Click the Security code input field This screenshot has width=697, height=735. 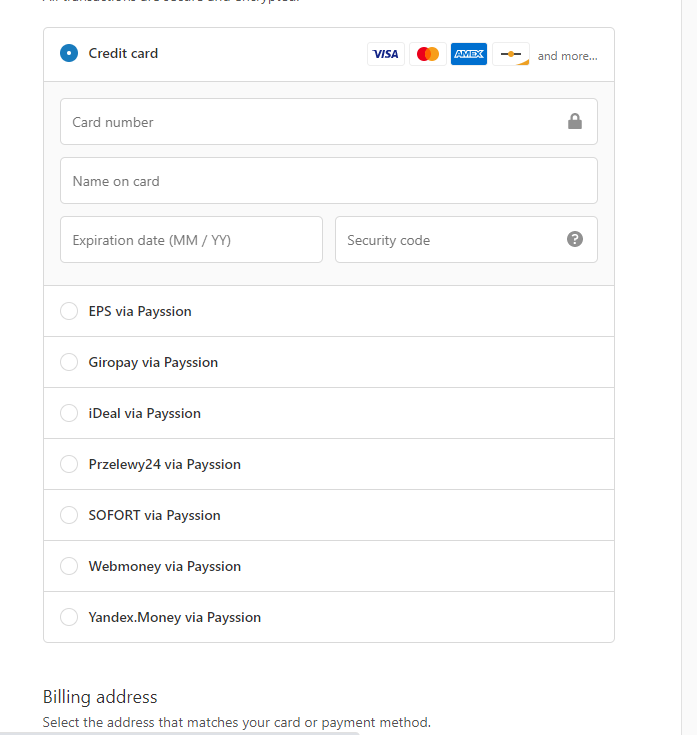click(466, 240)
